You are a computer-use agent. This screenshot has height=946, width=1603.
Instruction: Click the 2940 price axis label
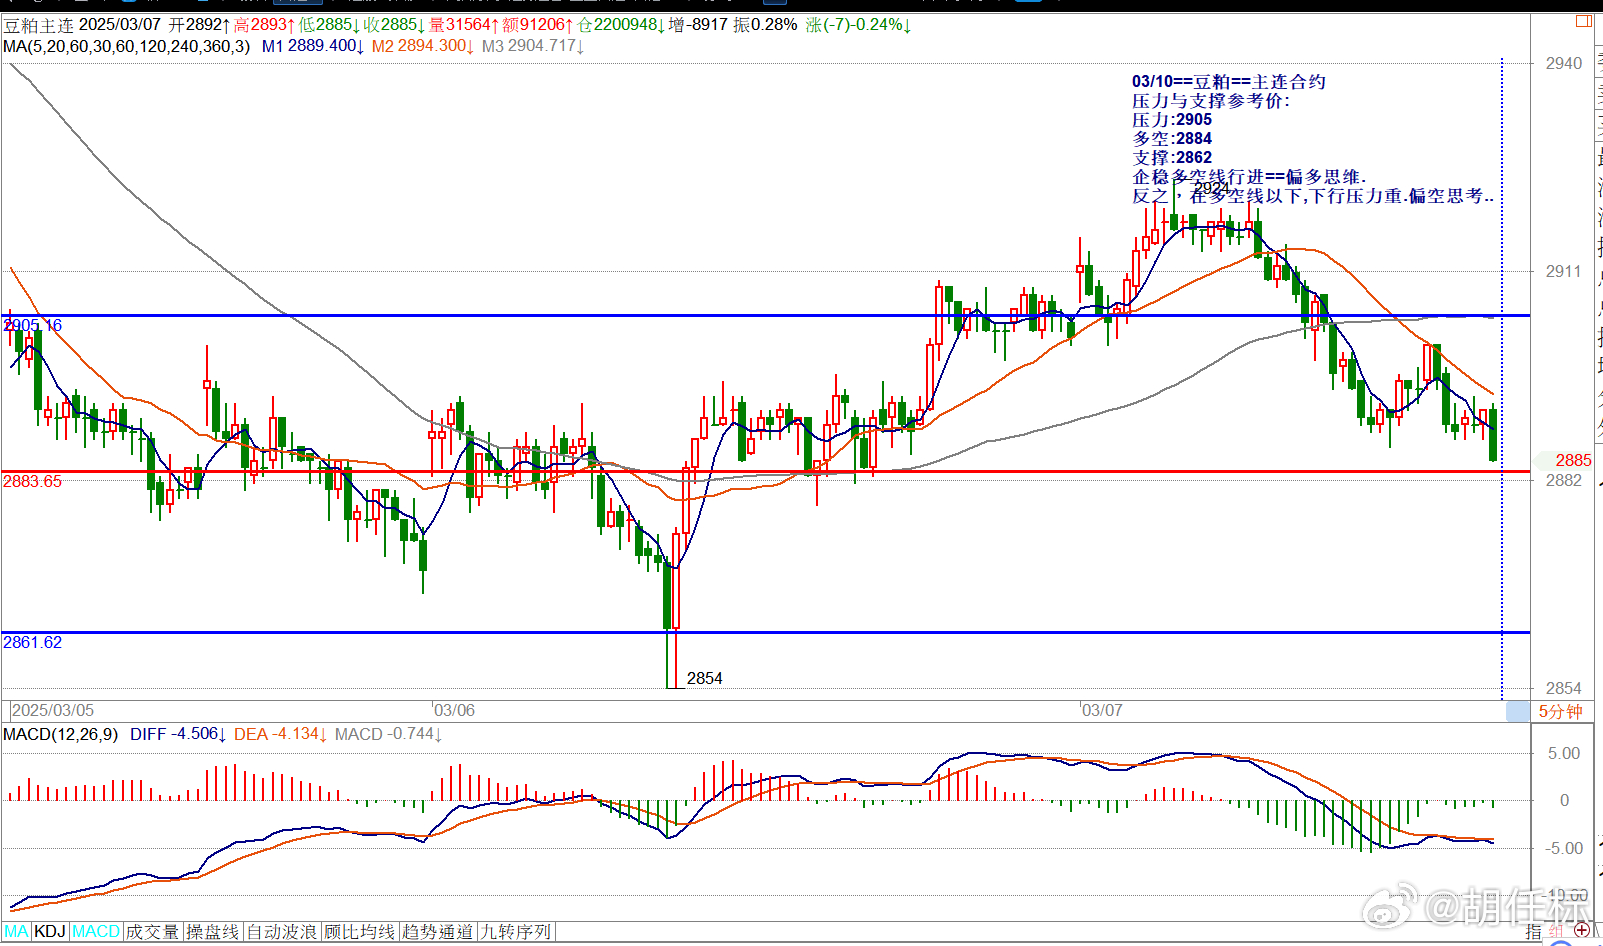(1564, 63)
